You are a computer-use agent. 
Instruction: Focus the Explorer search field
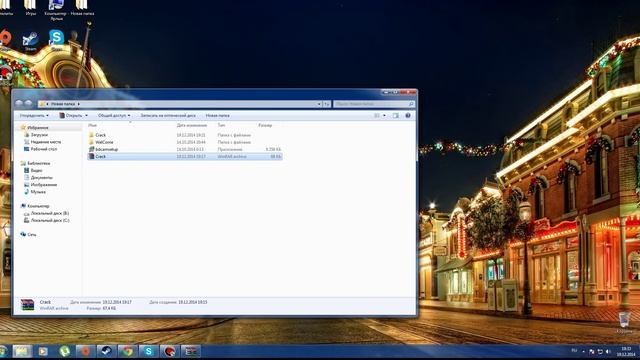[373, 104]
